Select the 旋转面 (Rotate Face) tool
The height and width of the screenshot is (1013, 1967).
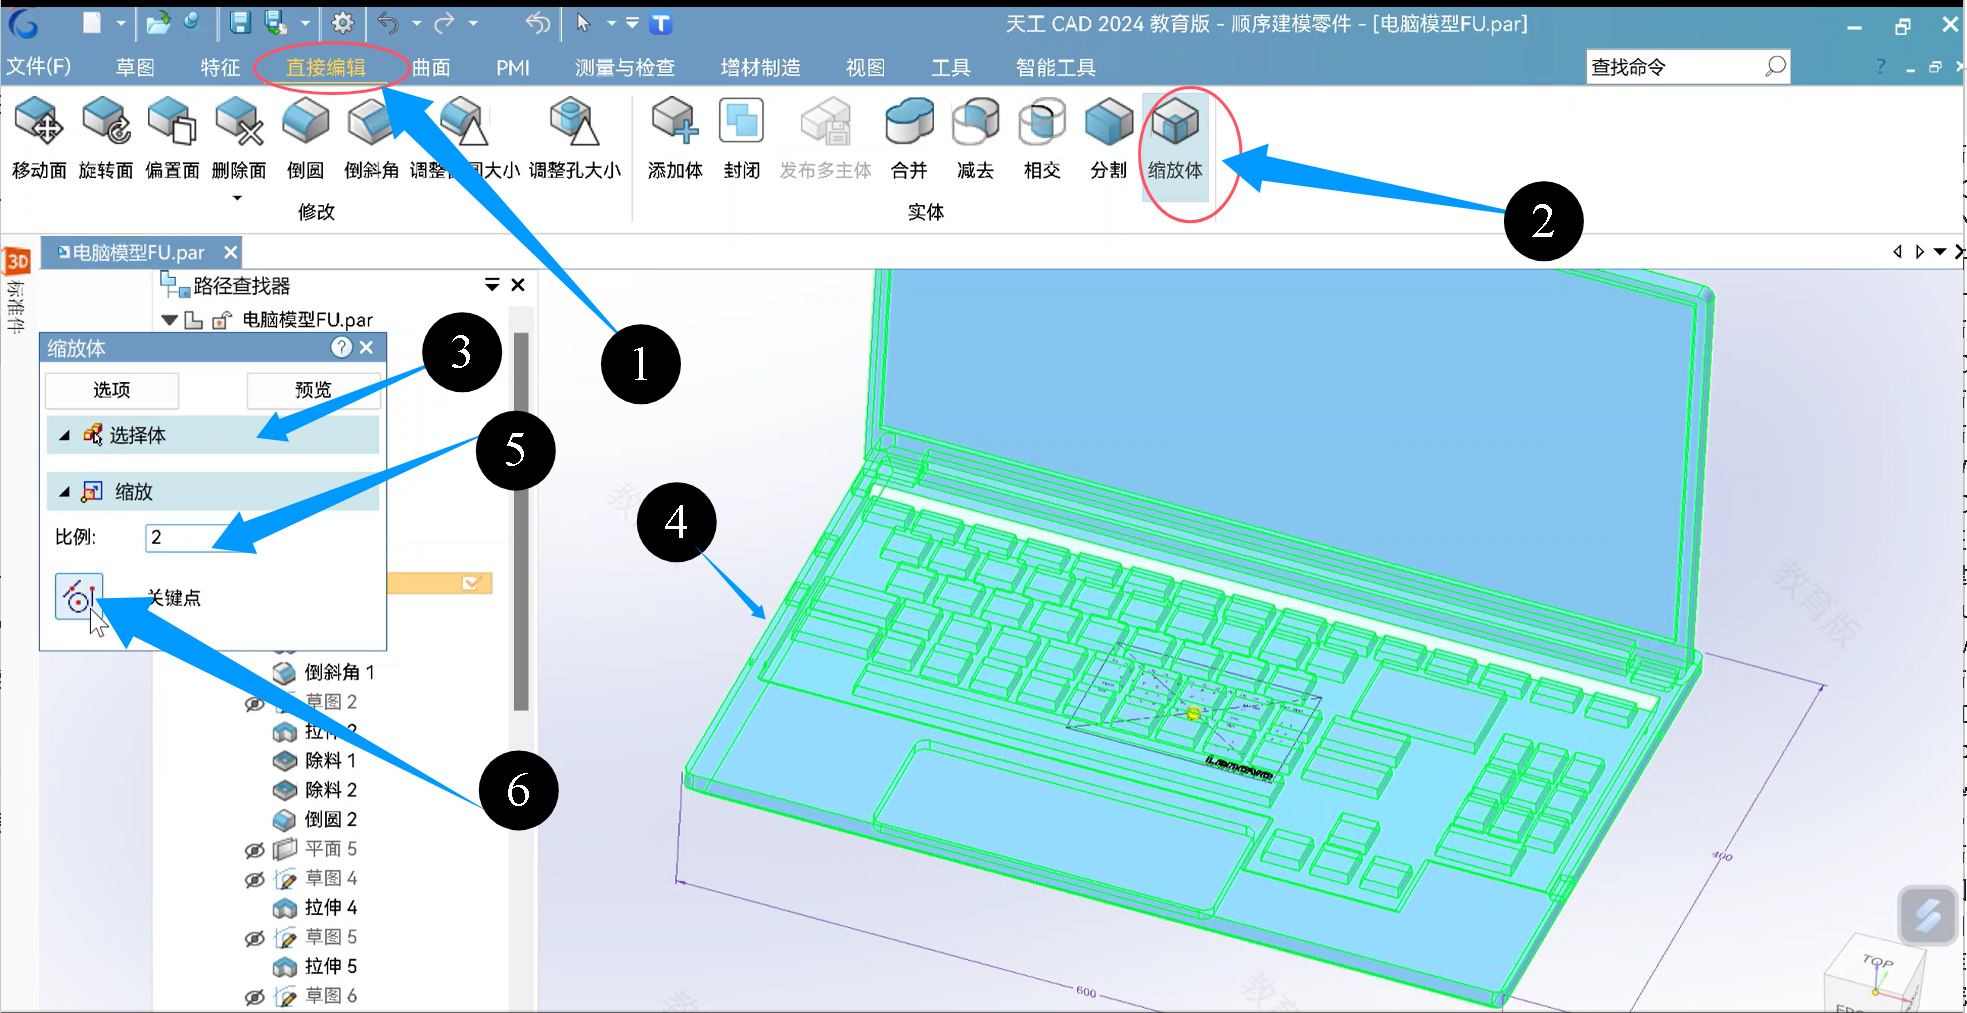[106, 138]
